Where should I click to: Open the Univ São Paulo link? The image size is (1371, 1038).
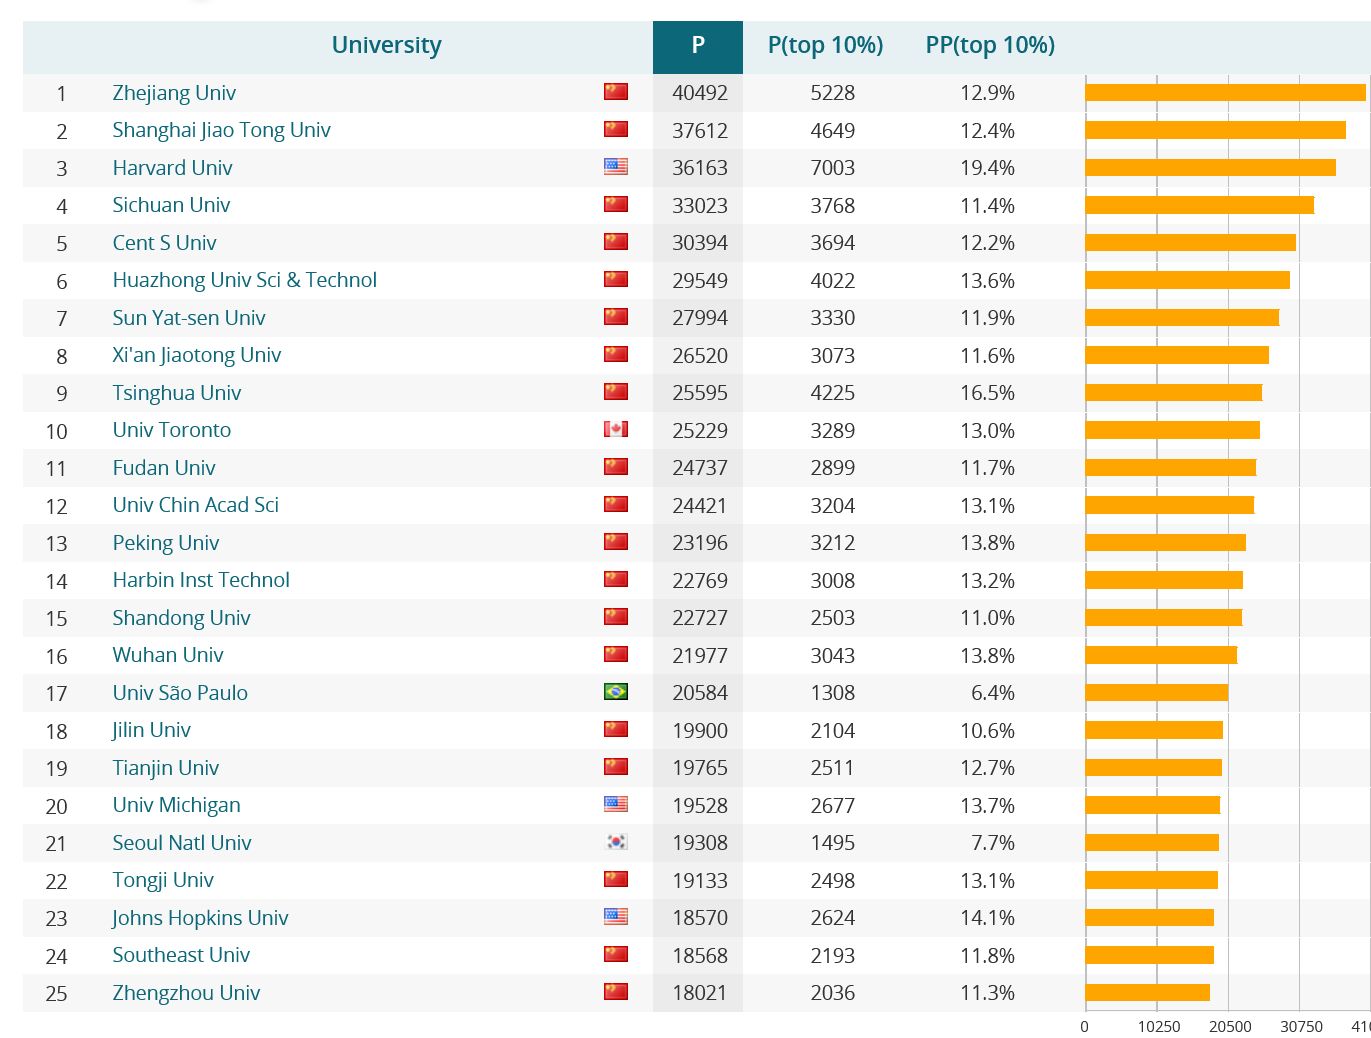pos(180,693)
